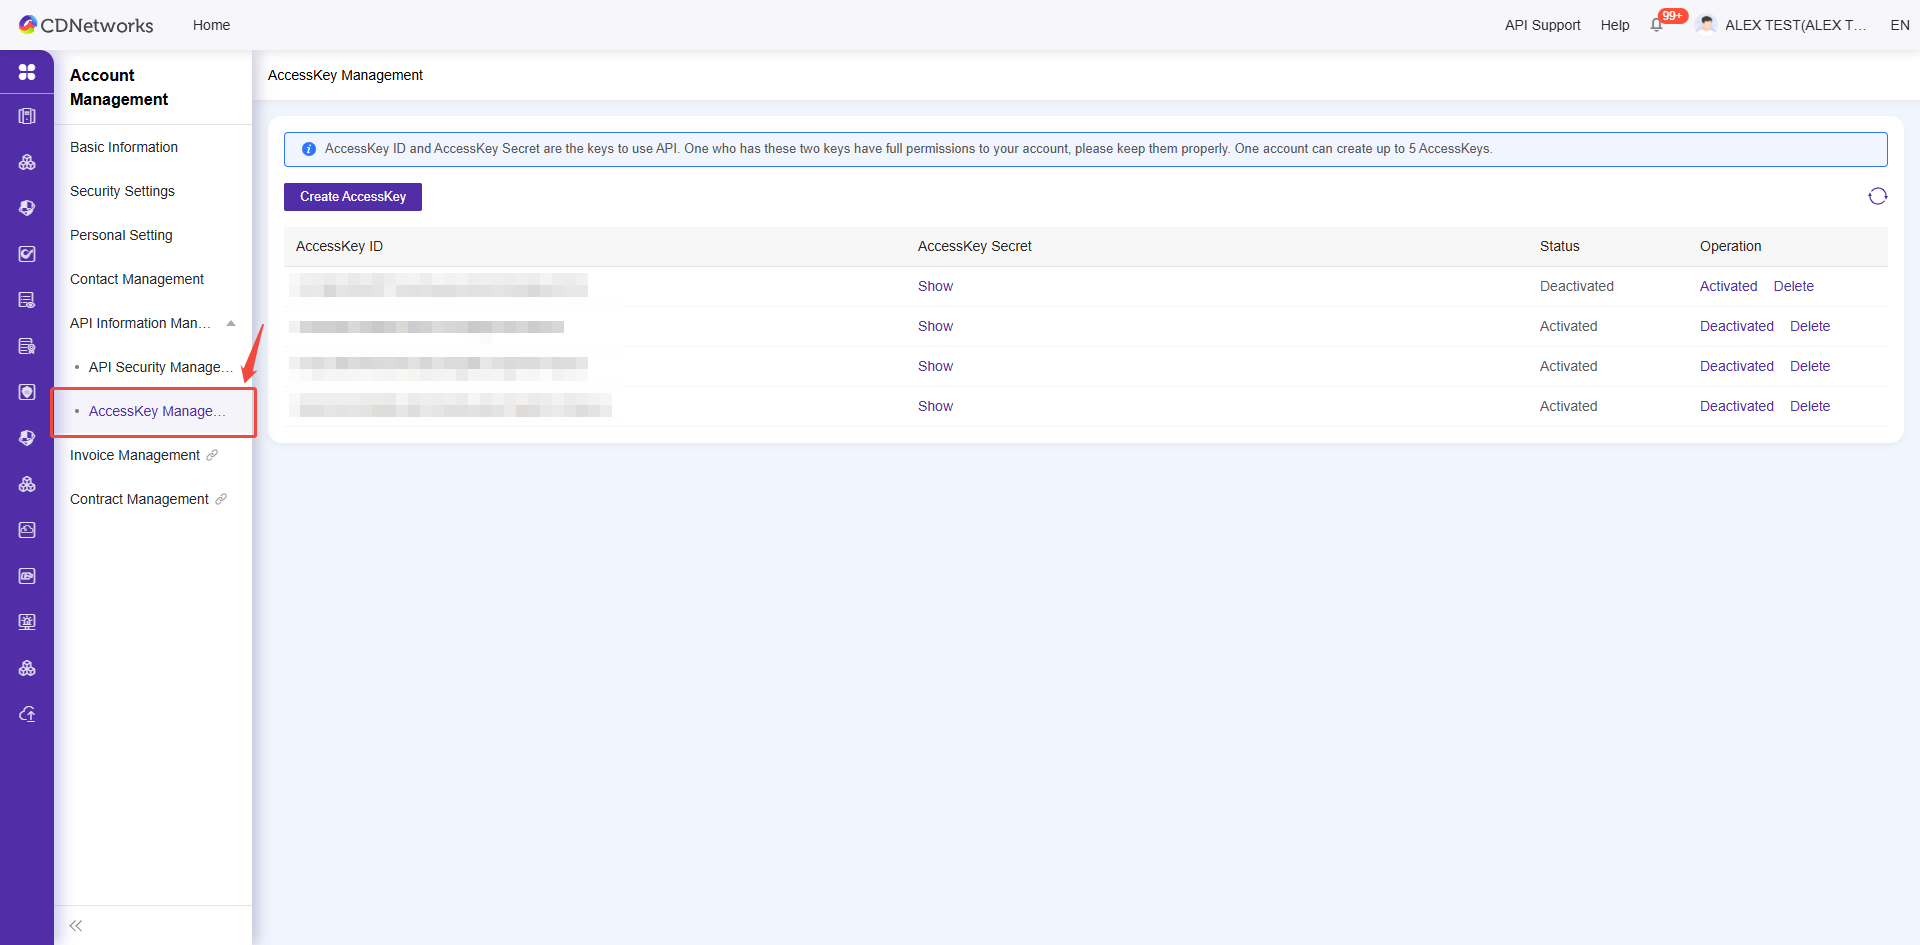Activate the deactivated AccessKey
The image size is (1920, 945).
click(x=1727, y=286)
